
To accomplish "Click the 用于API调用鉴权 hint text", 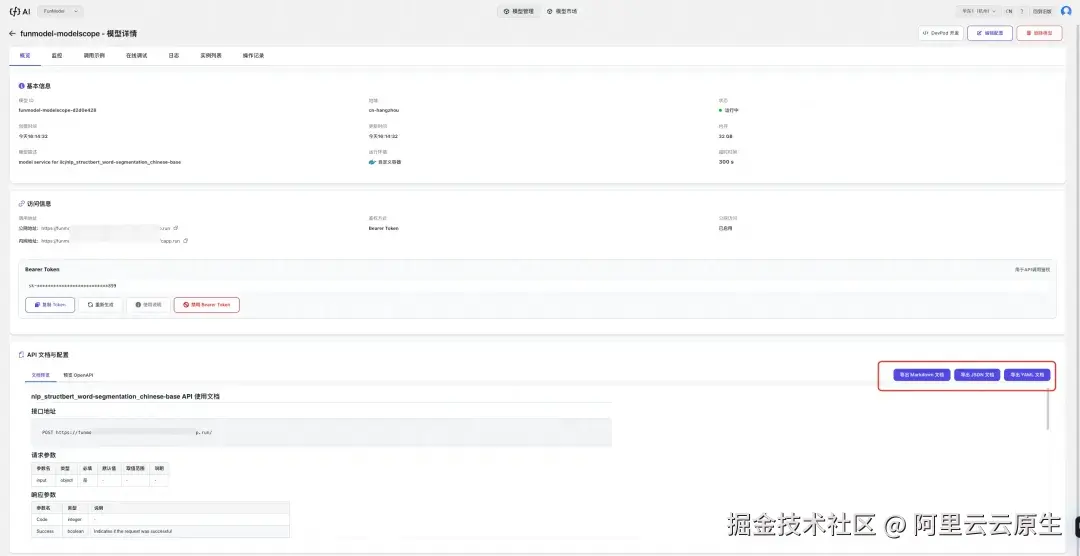I will pyautogui.click(x=1032, y=269).
